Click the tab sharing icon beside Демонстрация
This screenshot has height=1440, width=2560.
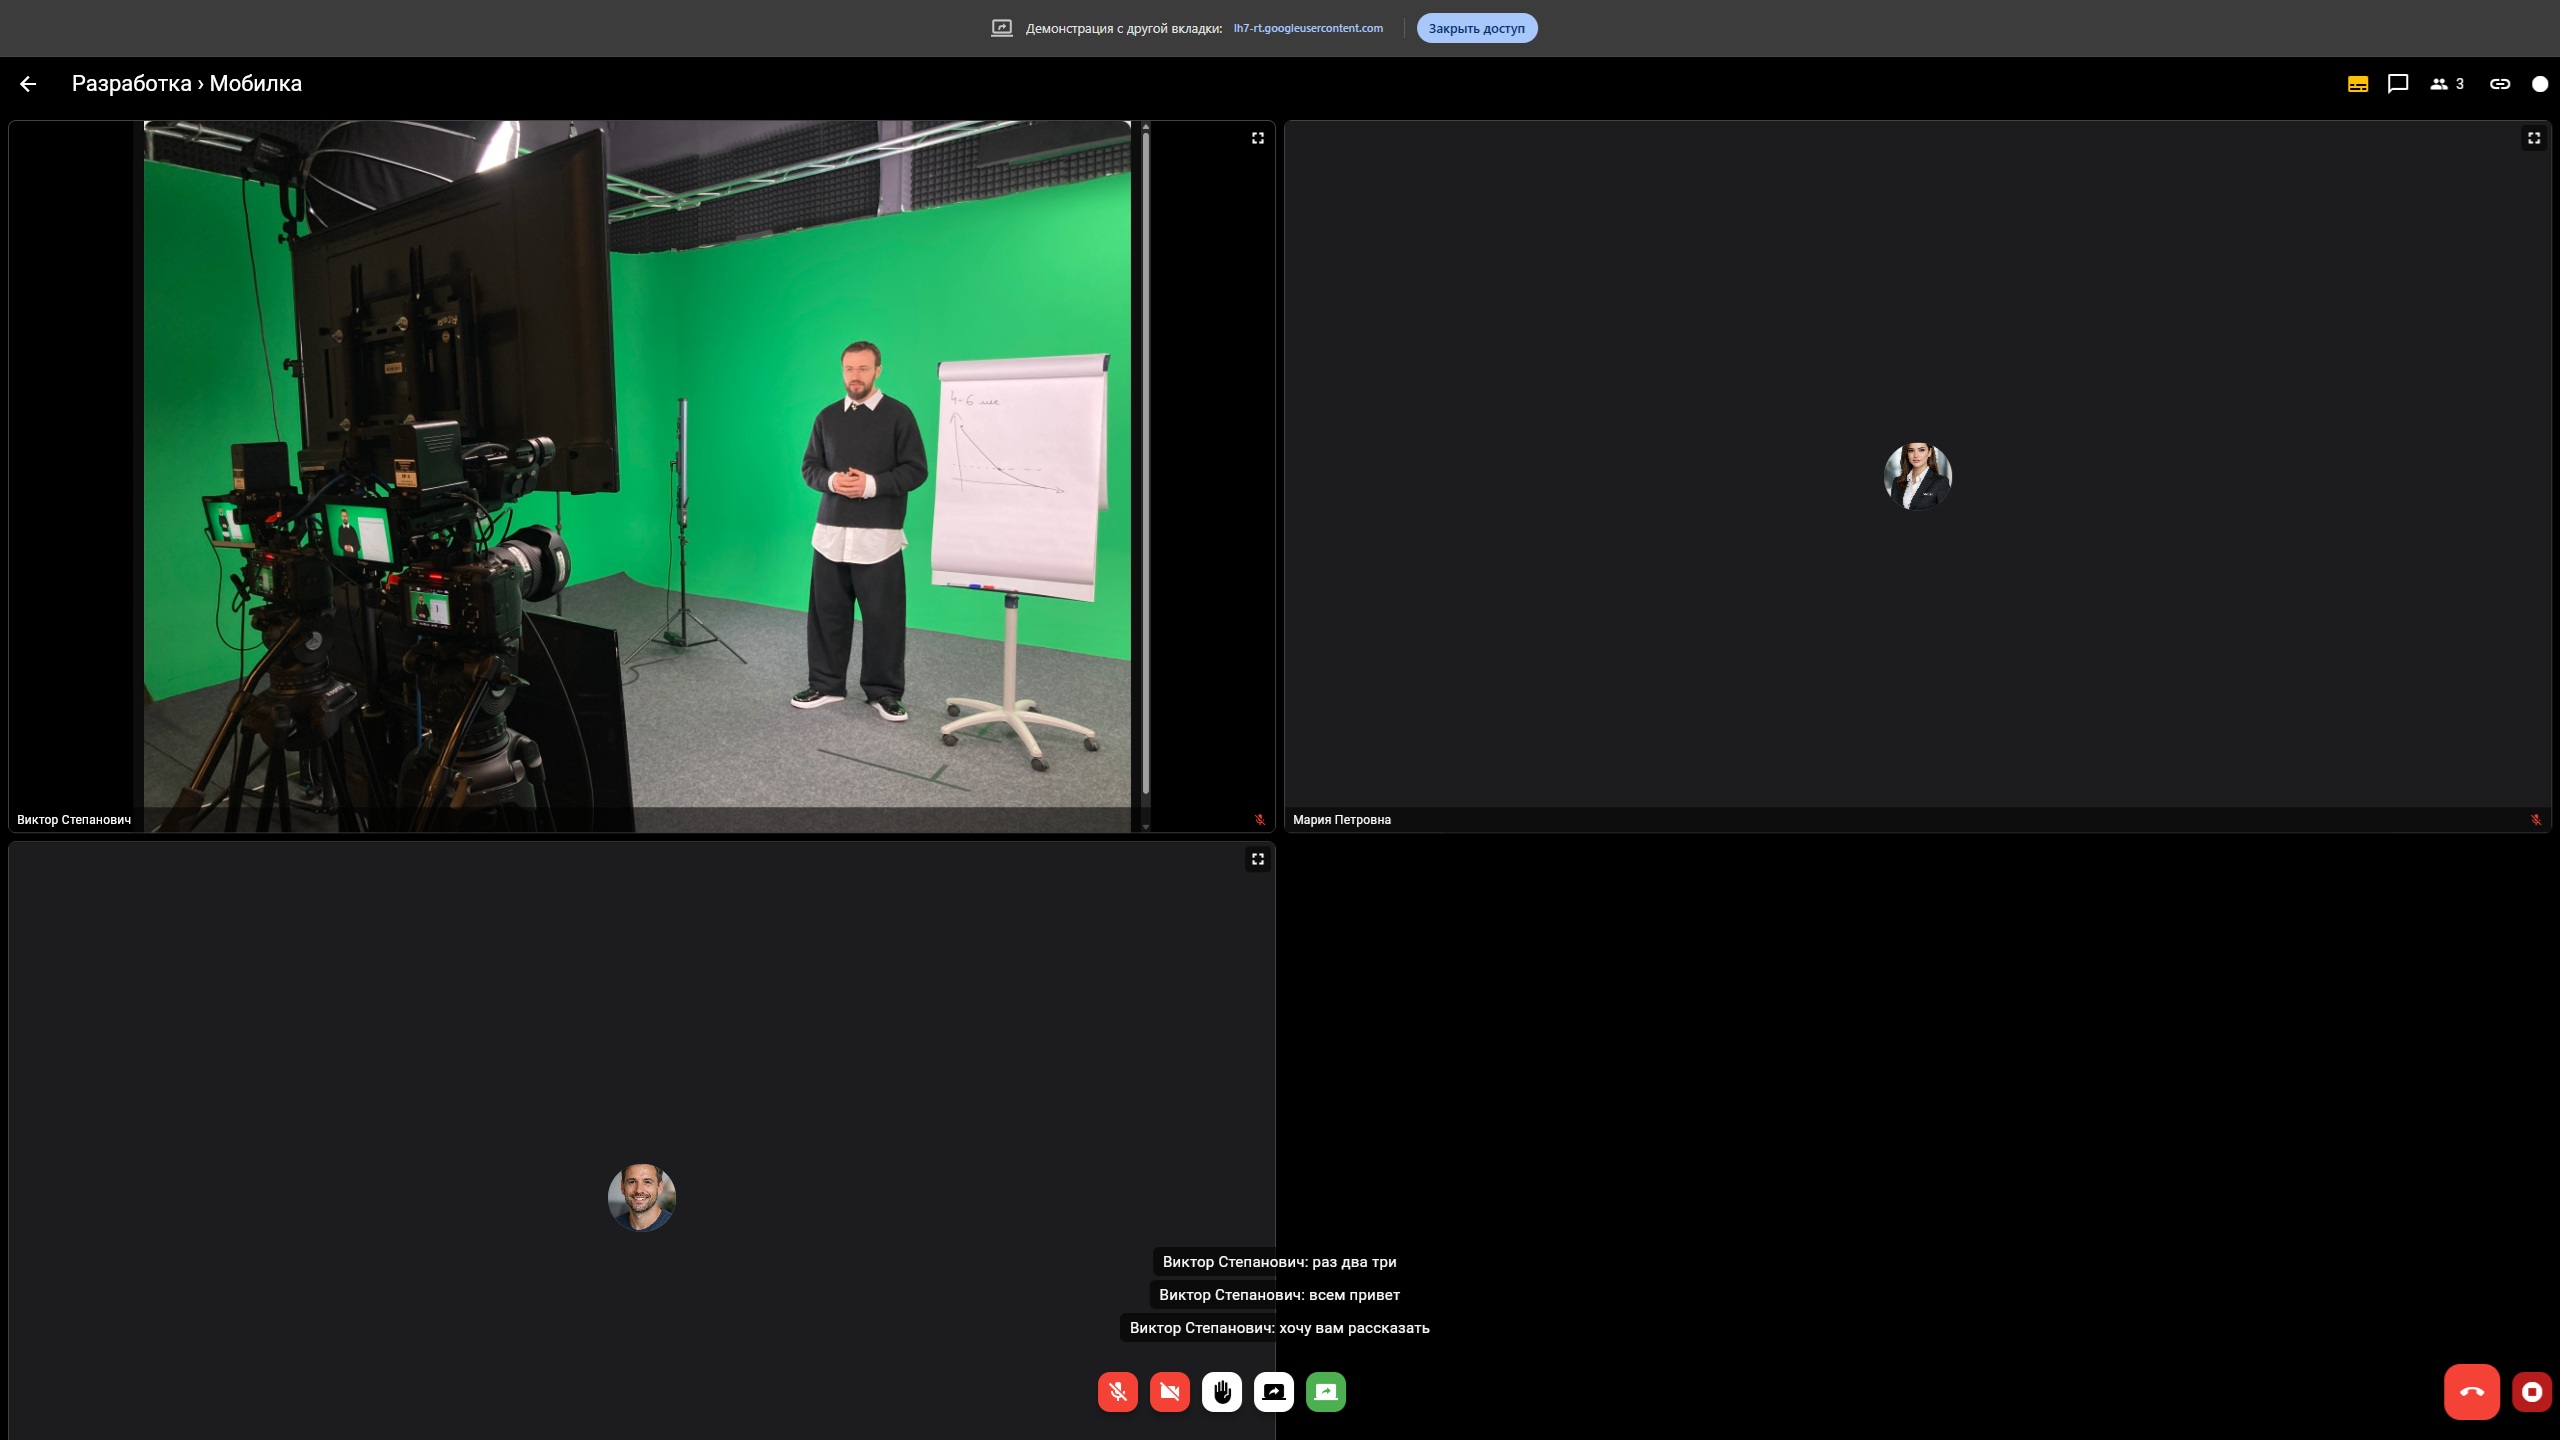[x=1002, y=28]
